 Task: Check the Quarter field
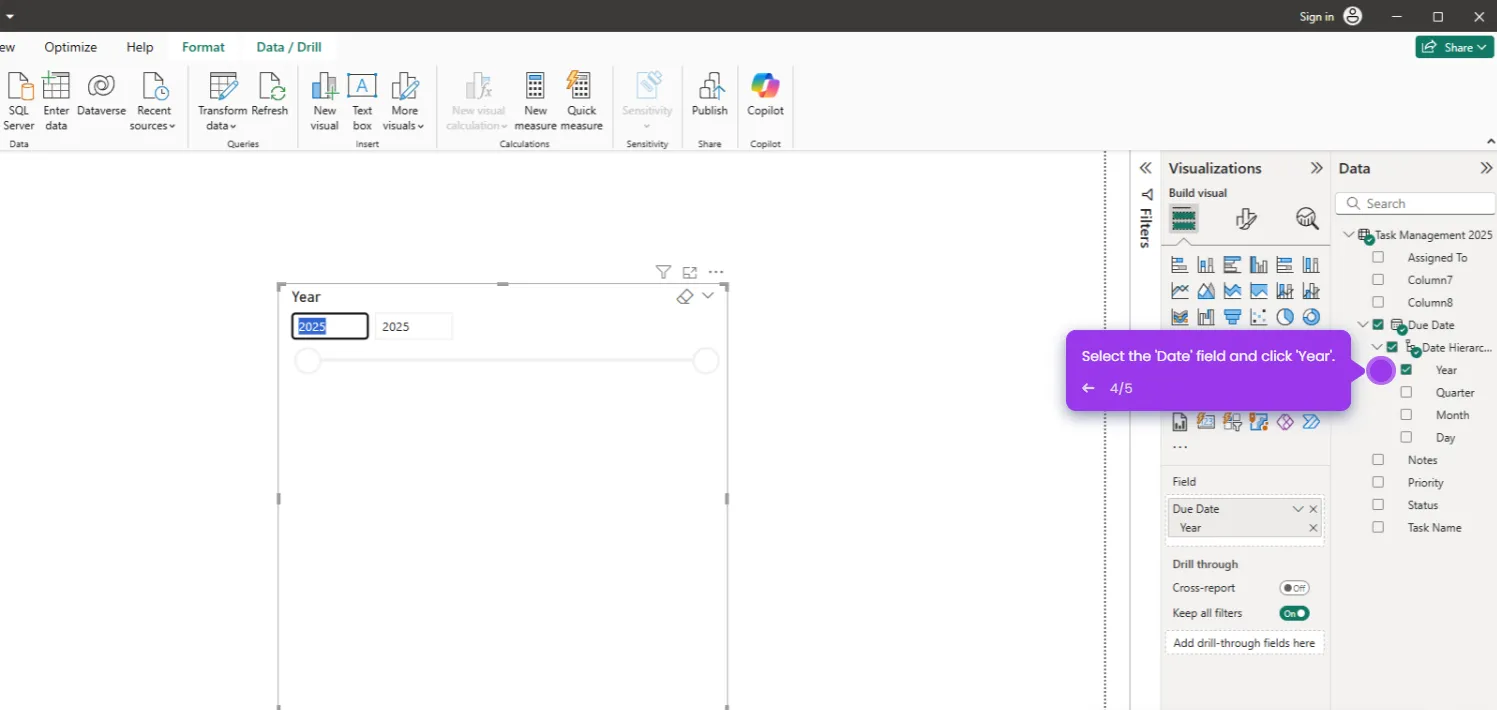coord(1406,392)
